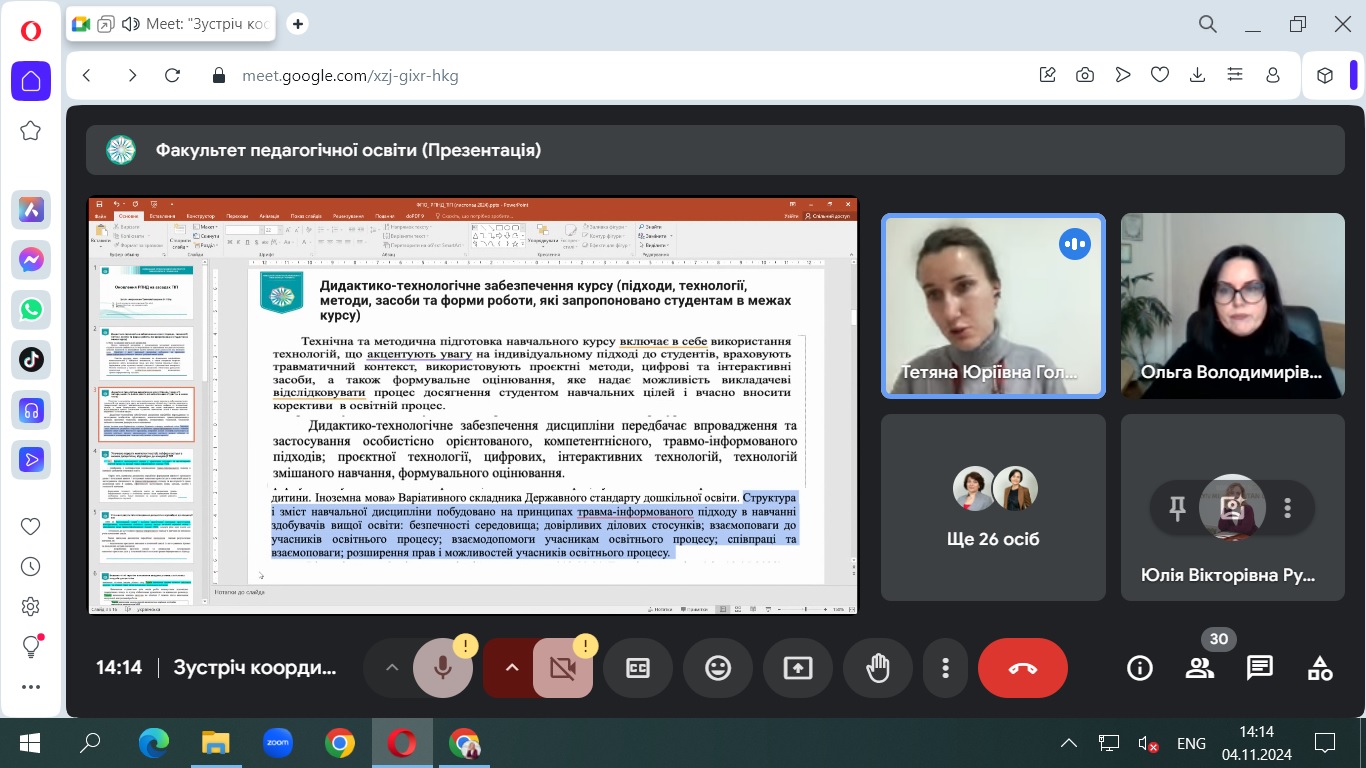Screen dimensions: 1366x768
Task: Reload the page using the refresh button
Action: [x=172, y=75]
